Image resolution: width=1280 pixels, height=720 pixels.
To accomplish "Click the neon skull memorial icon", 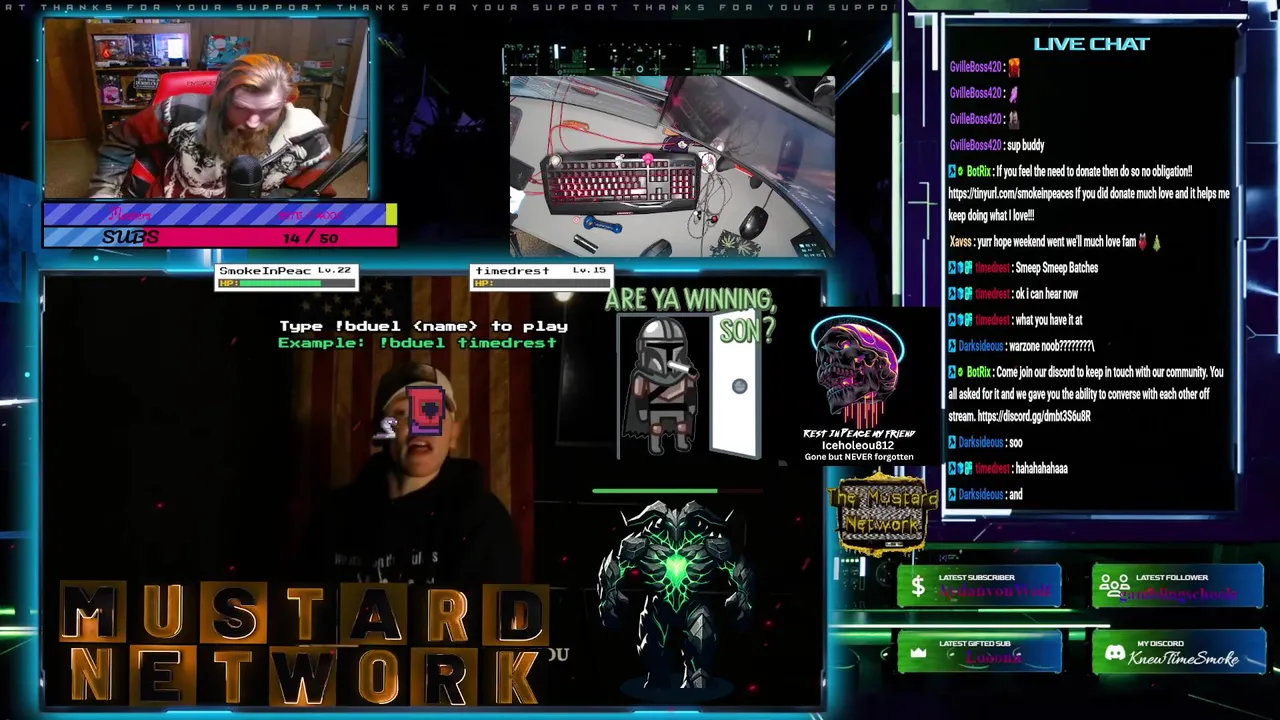I will click(857, 372).
